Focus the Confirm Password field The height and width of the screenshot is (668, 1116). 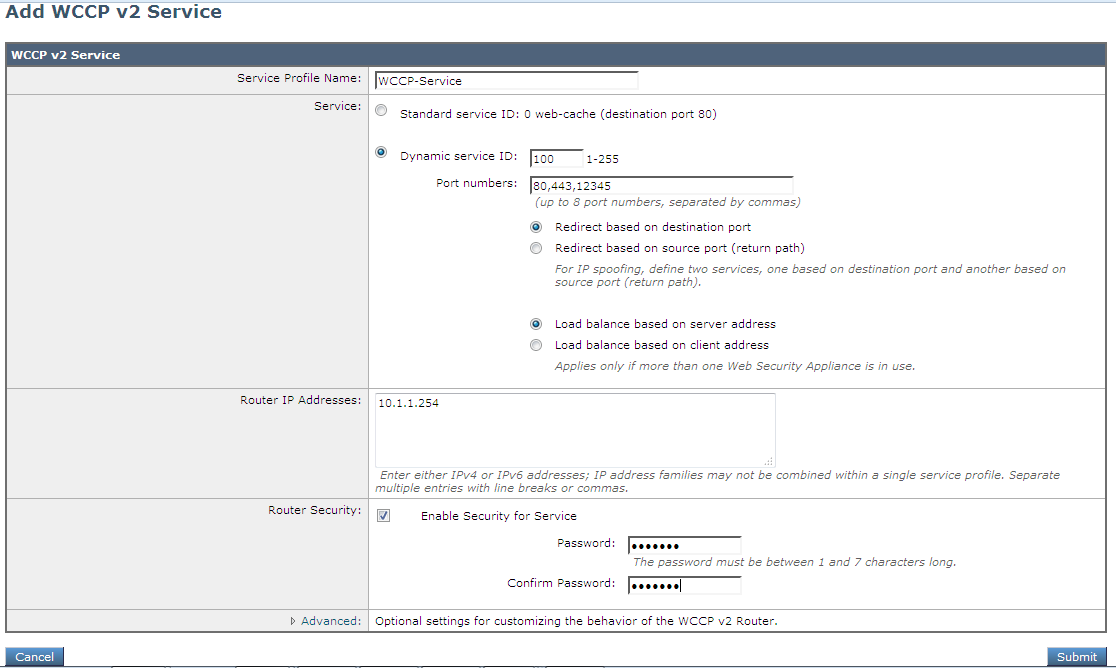tap(684, 585)
